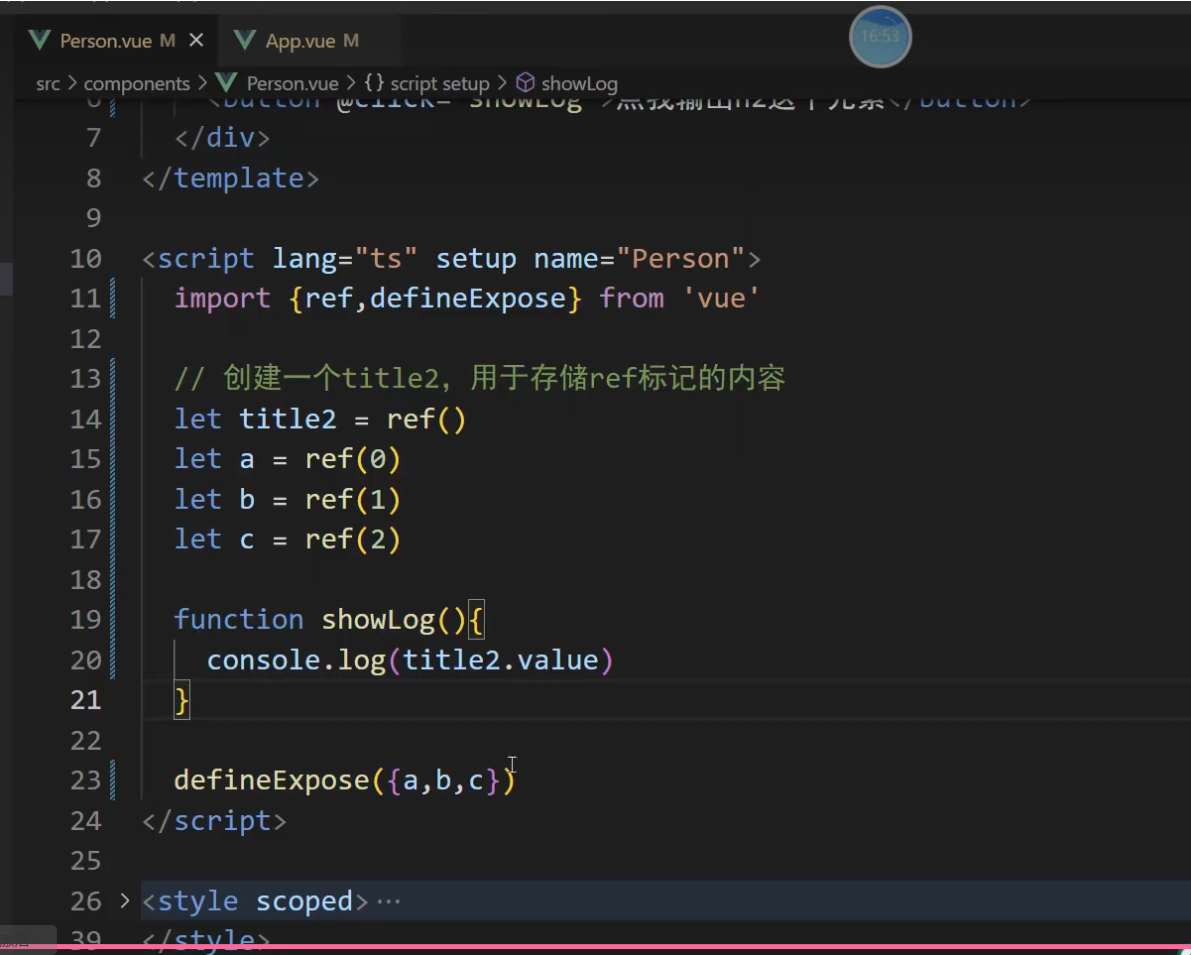1191x955 pixels.
Task: Click the braces icon beside script setup breadcrumb
Action: point(374,83)
